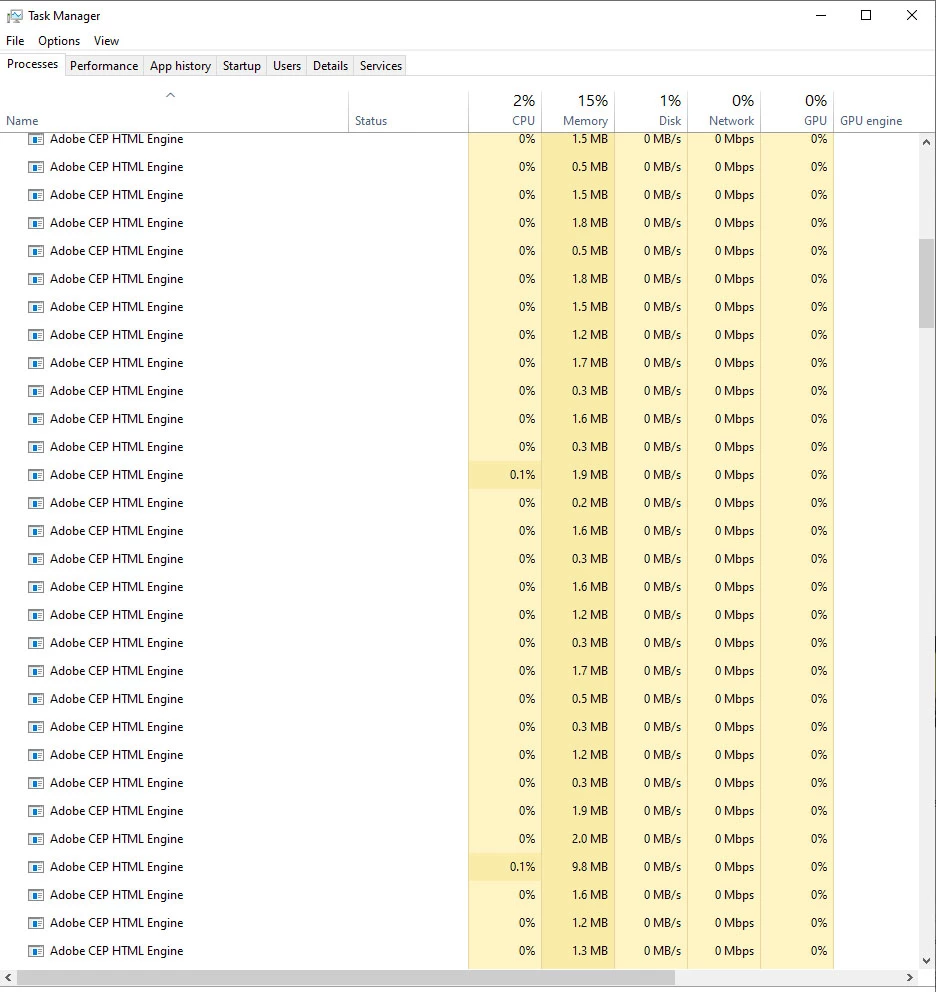Screen dimensions: 936x992
Task: Click '0 MB/s' disk value in the 9.8 MB row
Action: [x=663, y=867]
